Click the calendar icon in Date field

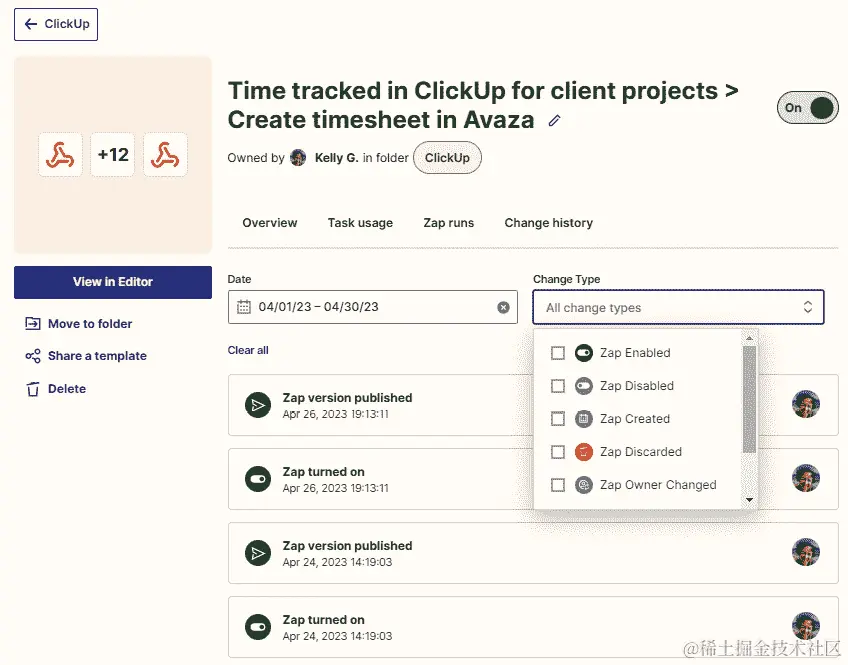click(x=244, y=307)
